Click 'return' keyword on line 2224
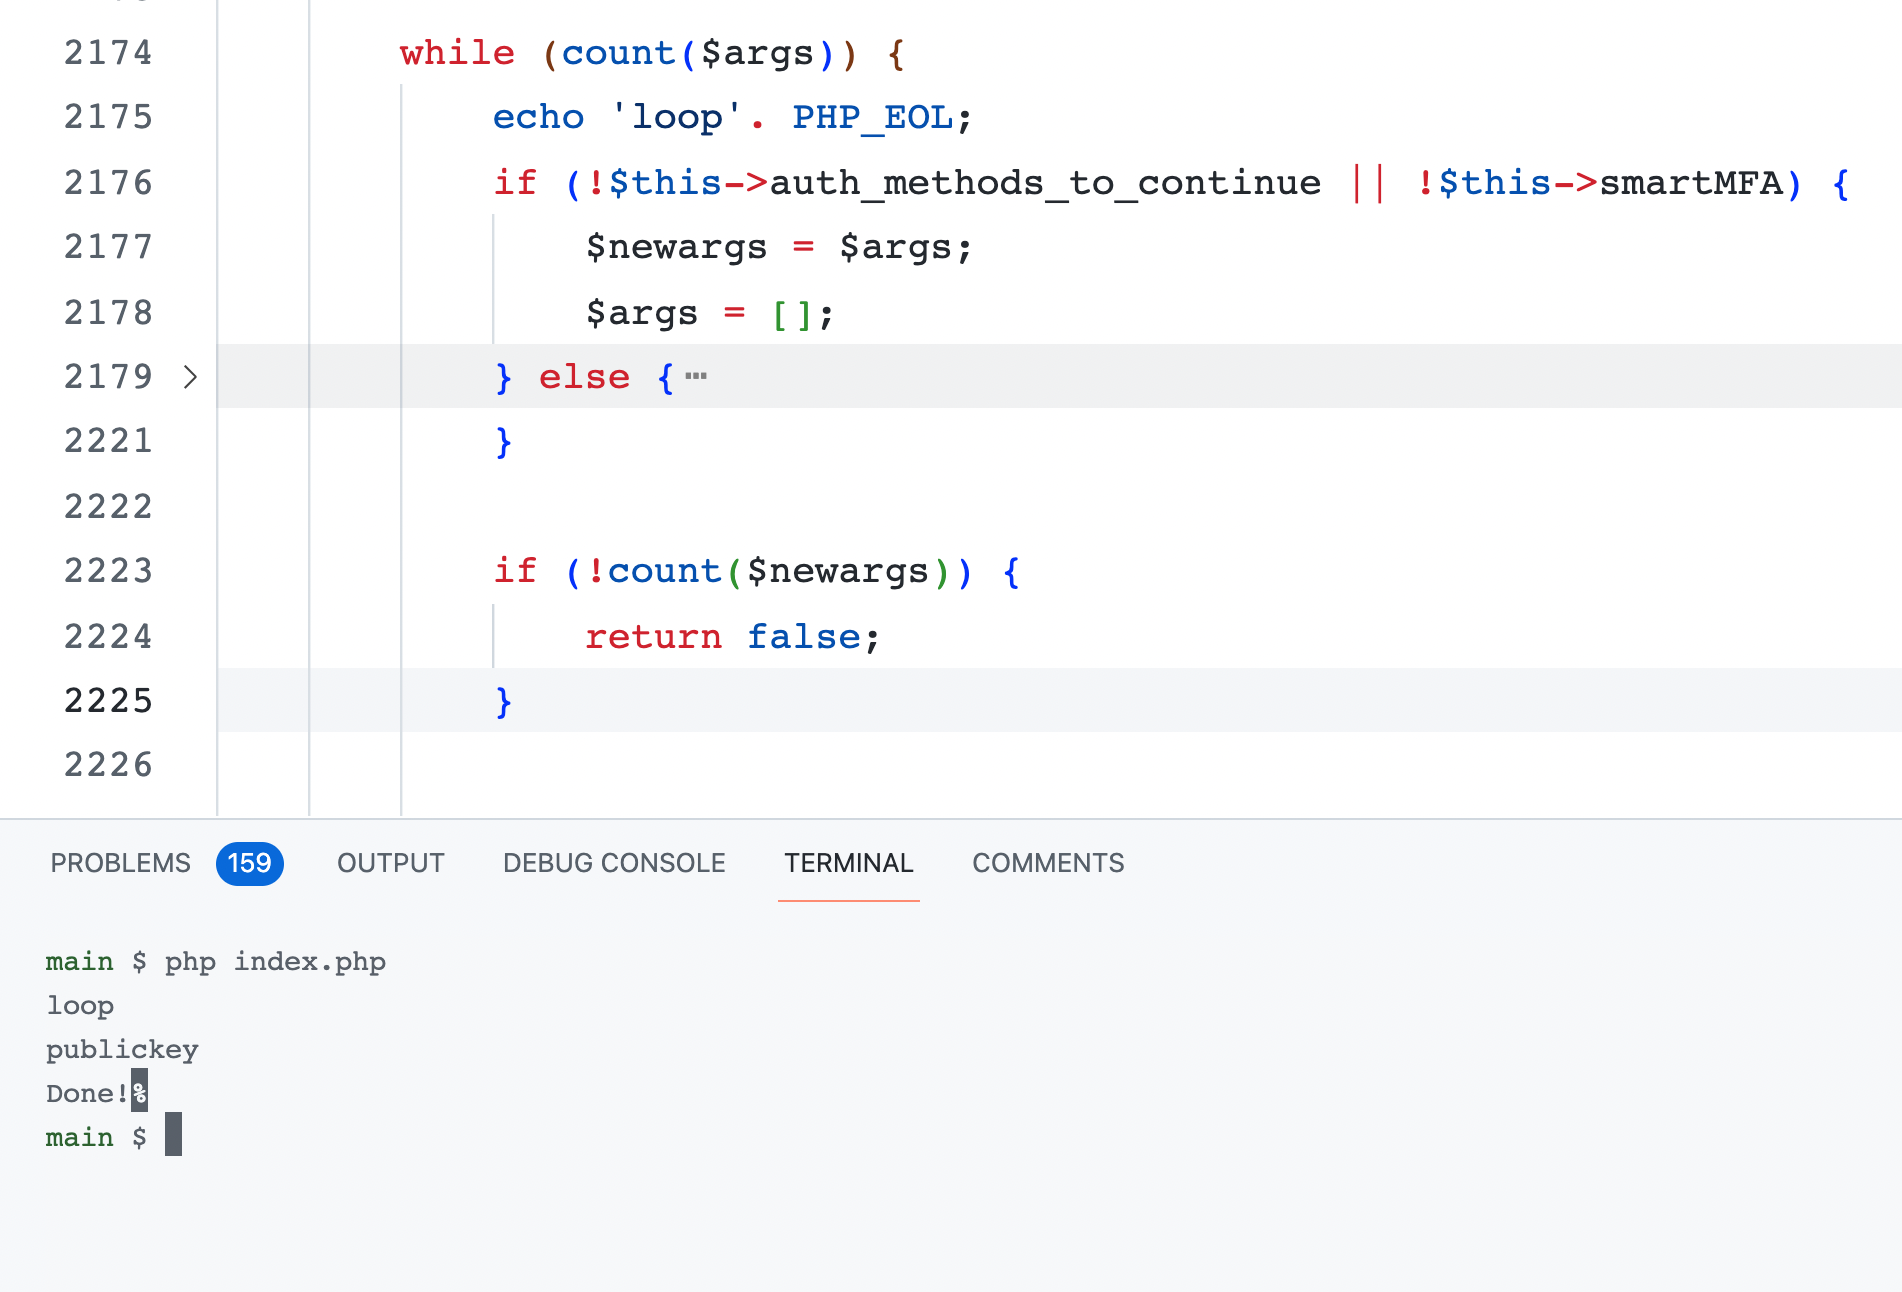The height and width of the screenshot is (1292, 1902). click(653, 637)
